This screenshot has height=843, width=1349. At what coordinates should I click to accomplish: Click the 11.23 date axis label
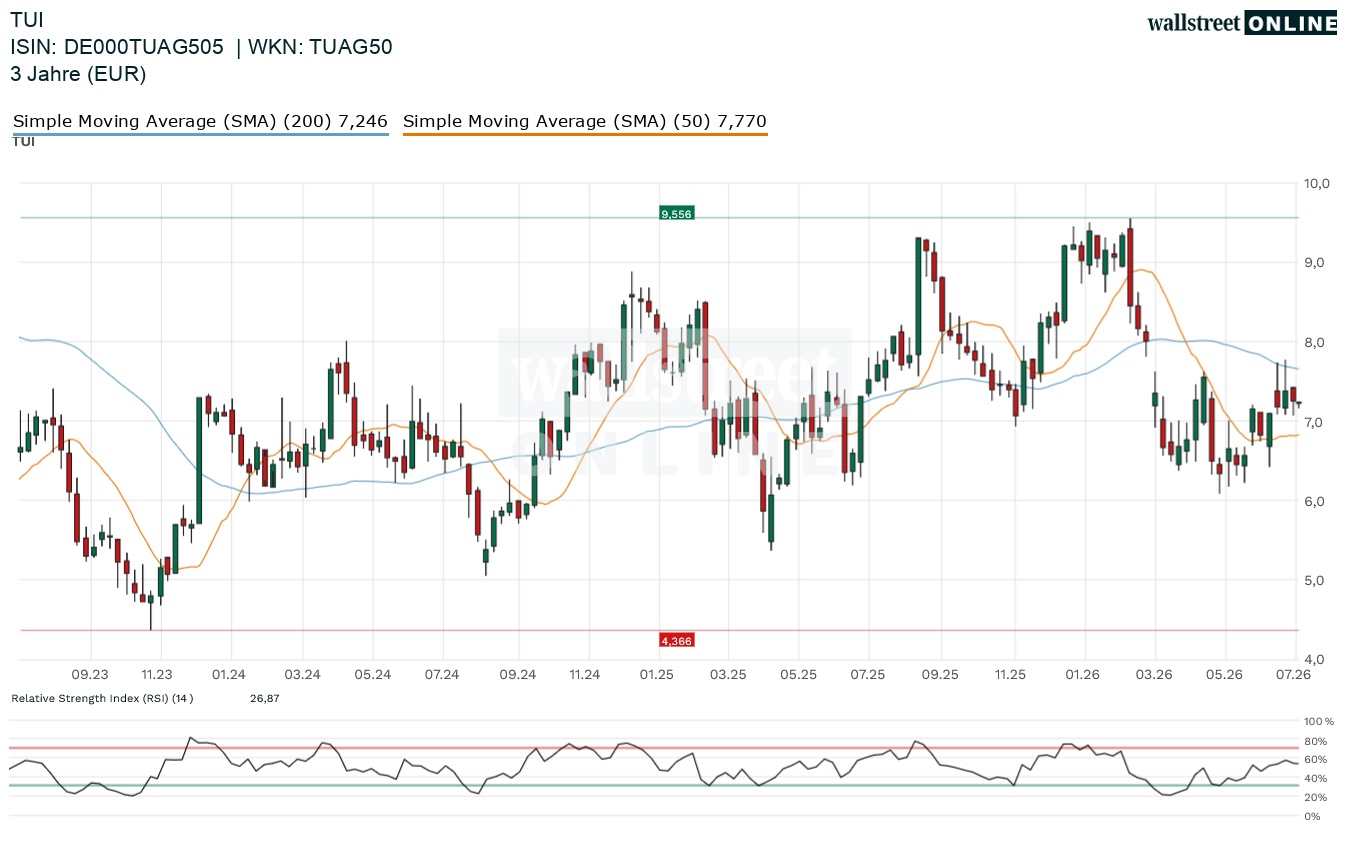[x=158, y=675]
